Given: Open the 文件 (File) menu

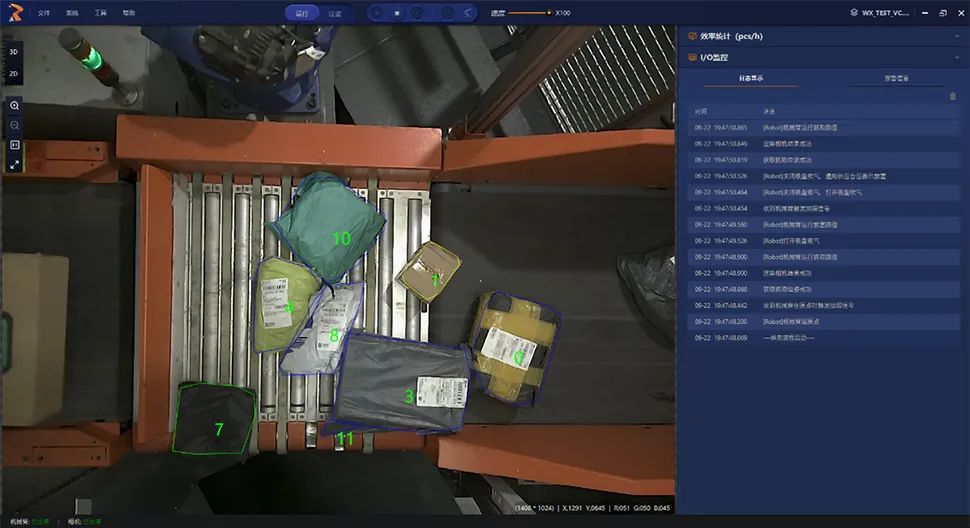Looking at the screenshot, I should tap(43, 13).
